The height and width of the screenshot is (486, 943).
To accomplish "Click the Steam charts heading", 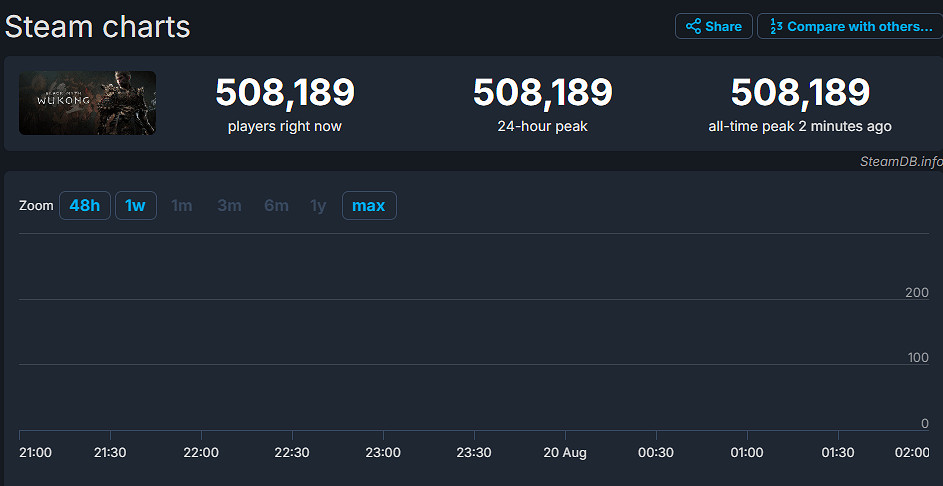I will (x=97, y=27).
